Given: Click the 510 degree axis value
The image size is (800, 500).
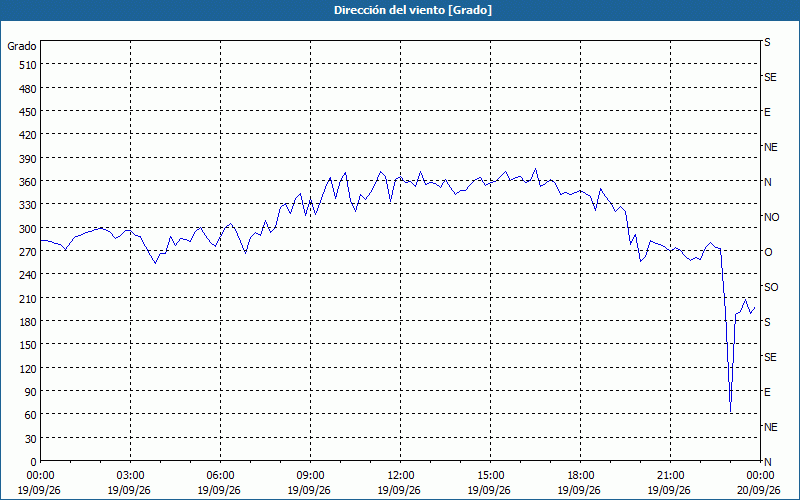Looking at the screenshot, I should (x=29, y=65).
